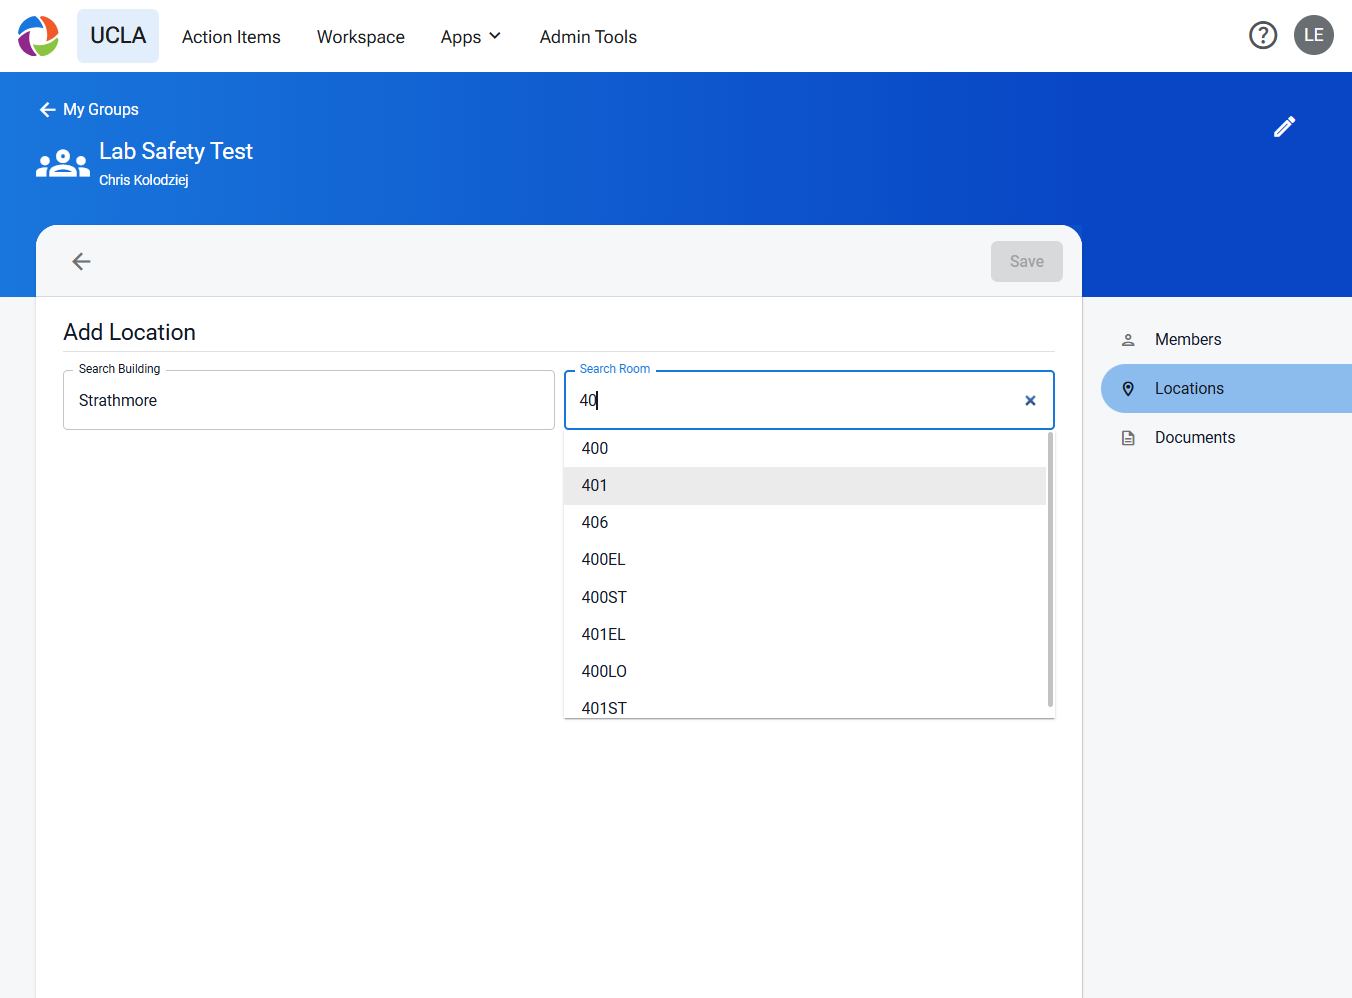The image size is (1352, 998).
Task: Click the disabled Save button
Action: (1027, 261)
